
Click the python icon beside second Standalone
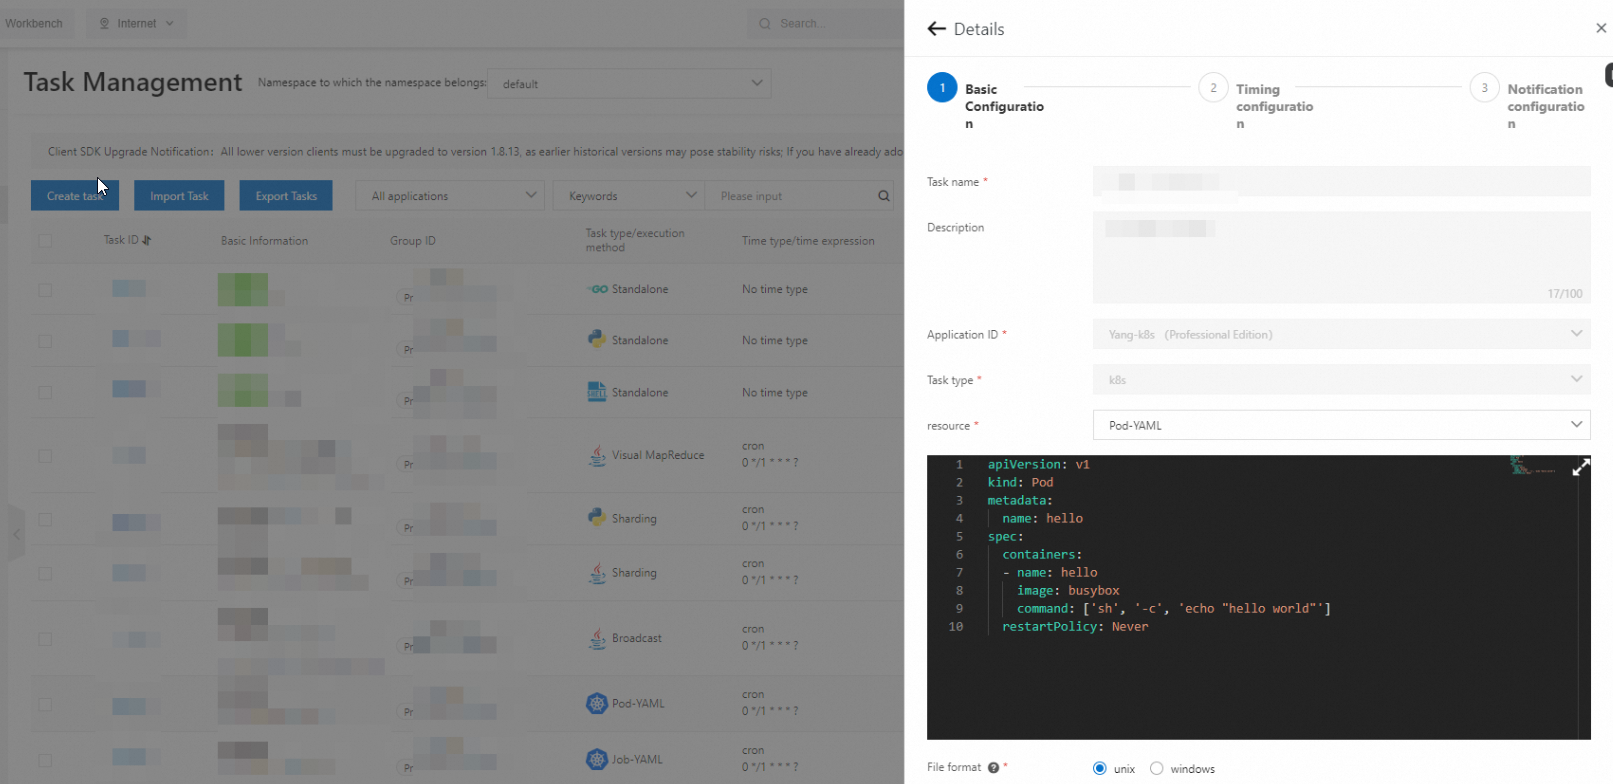(597, 340)
